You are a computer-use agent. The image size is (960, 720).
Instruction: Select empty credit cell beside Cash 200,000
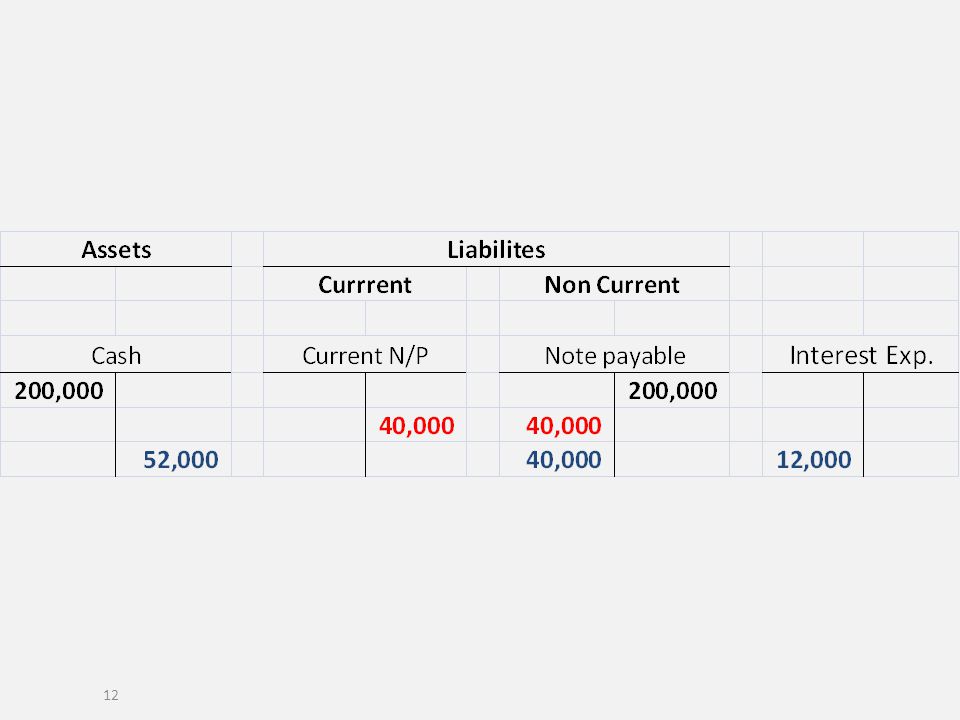click(173, 390)
